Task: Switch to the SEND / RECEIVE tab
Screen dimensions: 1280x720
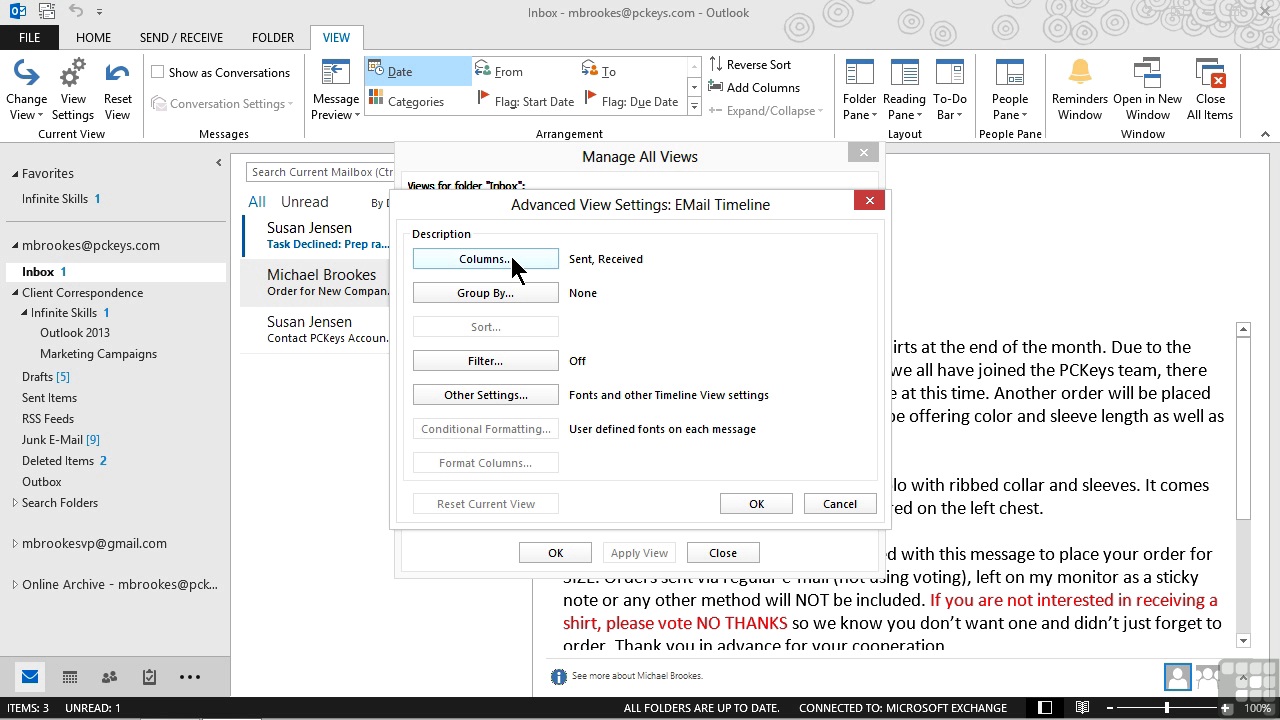Action: (x=181, y=37)
